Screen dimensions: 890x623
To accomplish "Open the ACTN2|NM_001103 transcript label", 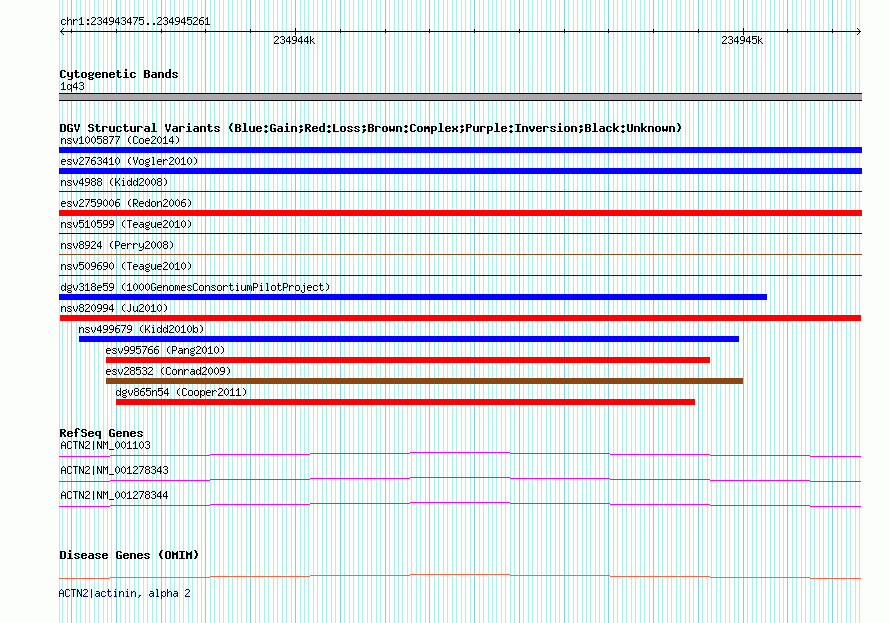I will coord(105,445).
